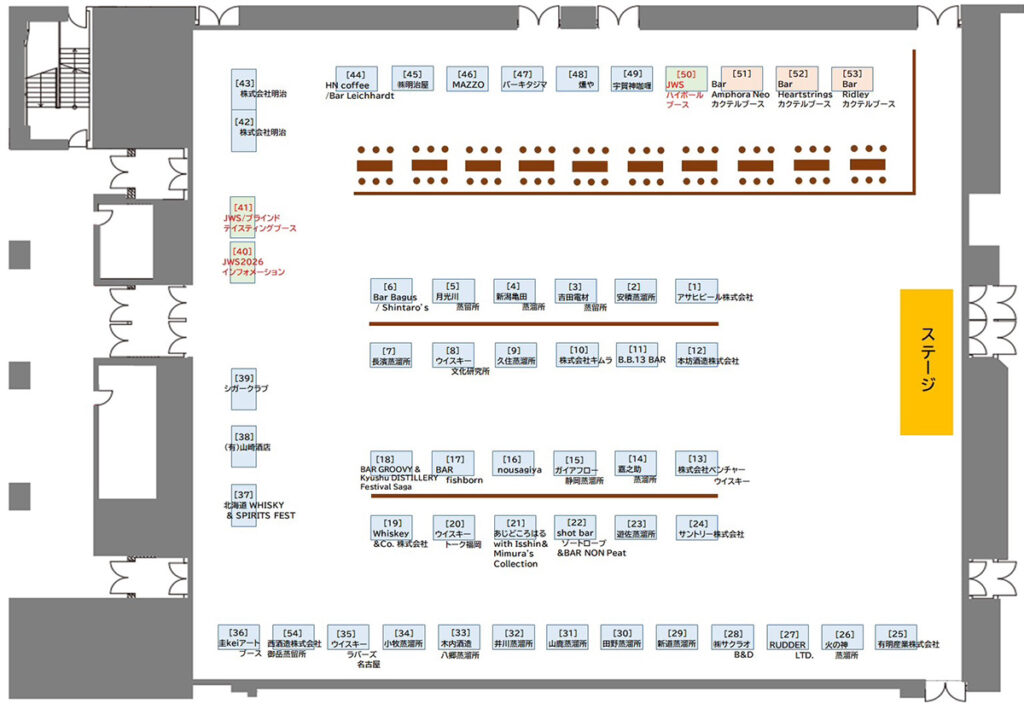Select booth 6 Bar Bagus

[x=391, y=291]
